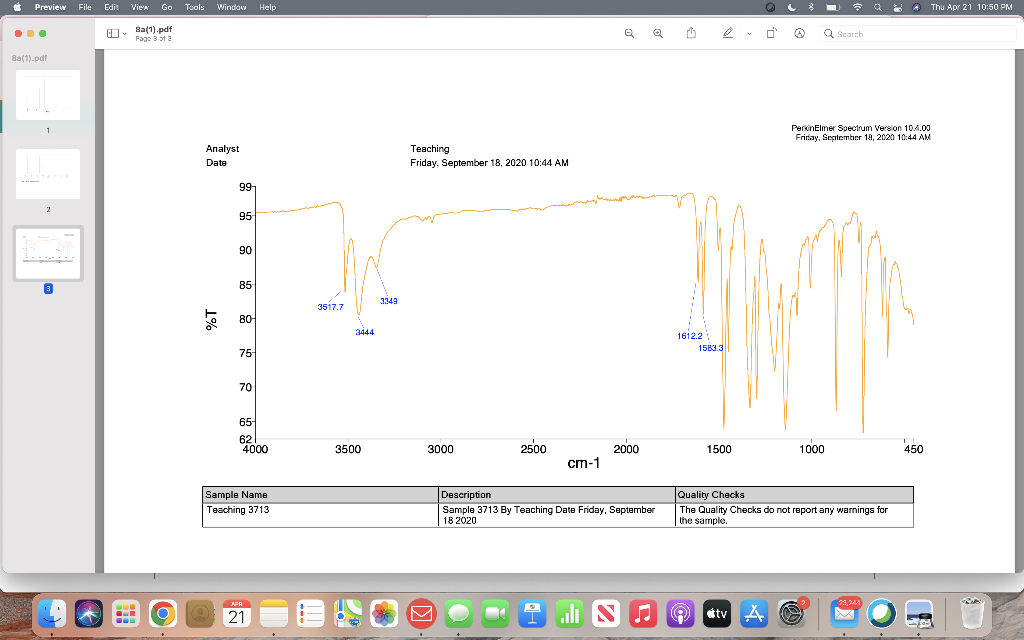This screenshot has height=640, width=1024.
Task: Open Notes from the Dock
Action: click(274, 613)
